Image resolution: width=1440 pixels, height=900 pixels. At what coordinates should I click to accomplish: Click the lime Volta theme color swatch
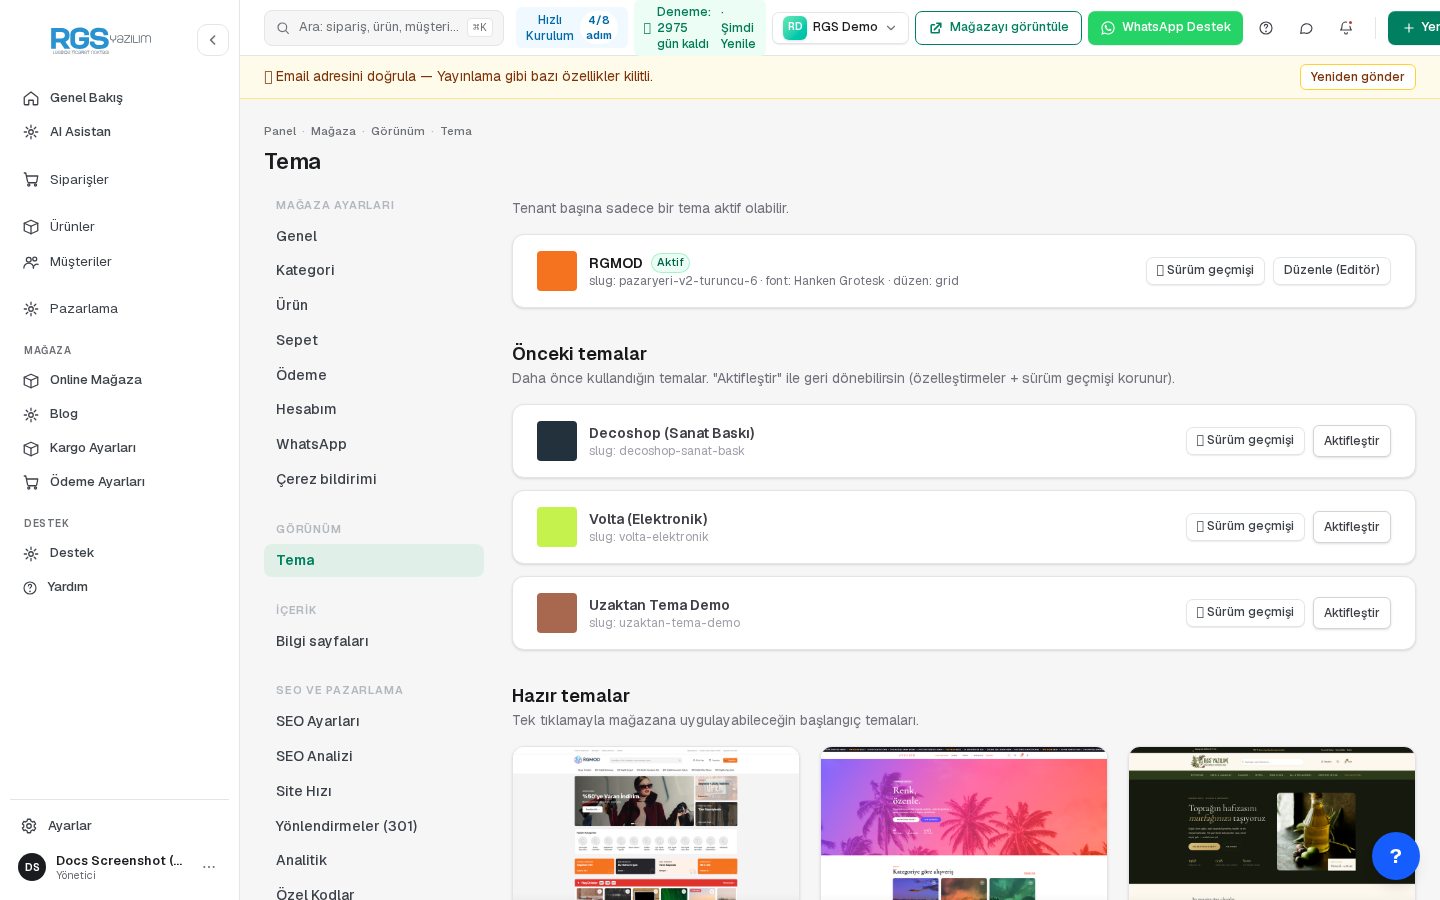point(557,527)
